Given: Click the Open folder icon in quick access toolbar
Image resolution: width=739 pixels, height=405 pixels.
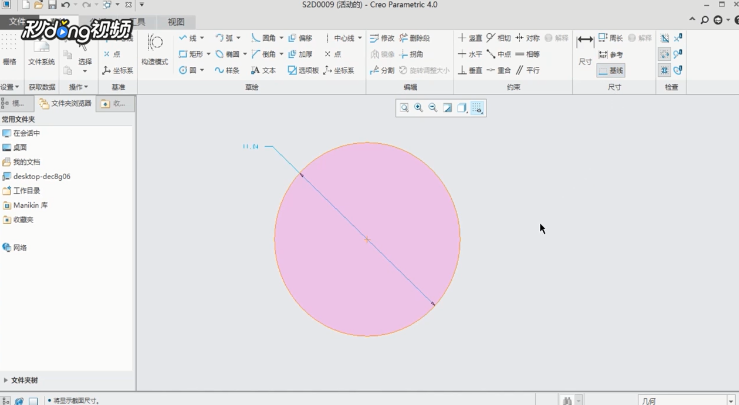Looking at the screenshot, I should [39, 5].
